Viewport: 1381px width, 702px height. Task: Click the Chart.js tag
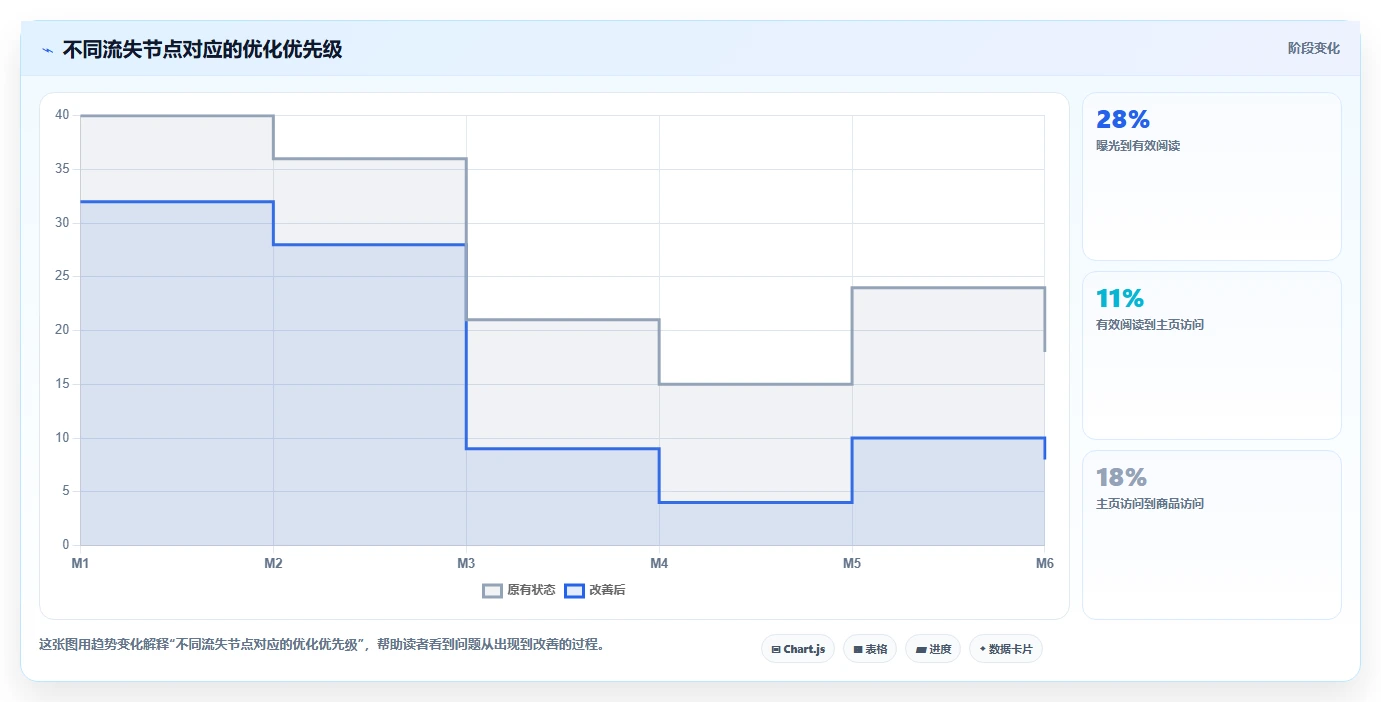(798, 649)
